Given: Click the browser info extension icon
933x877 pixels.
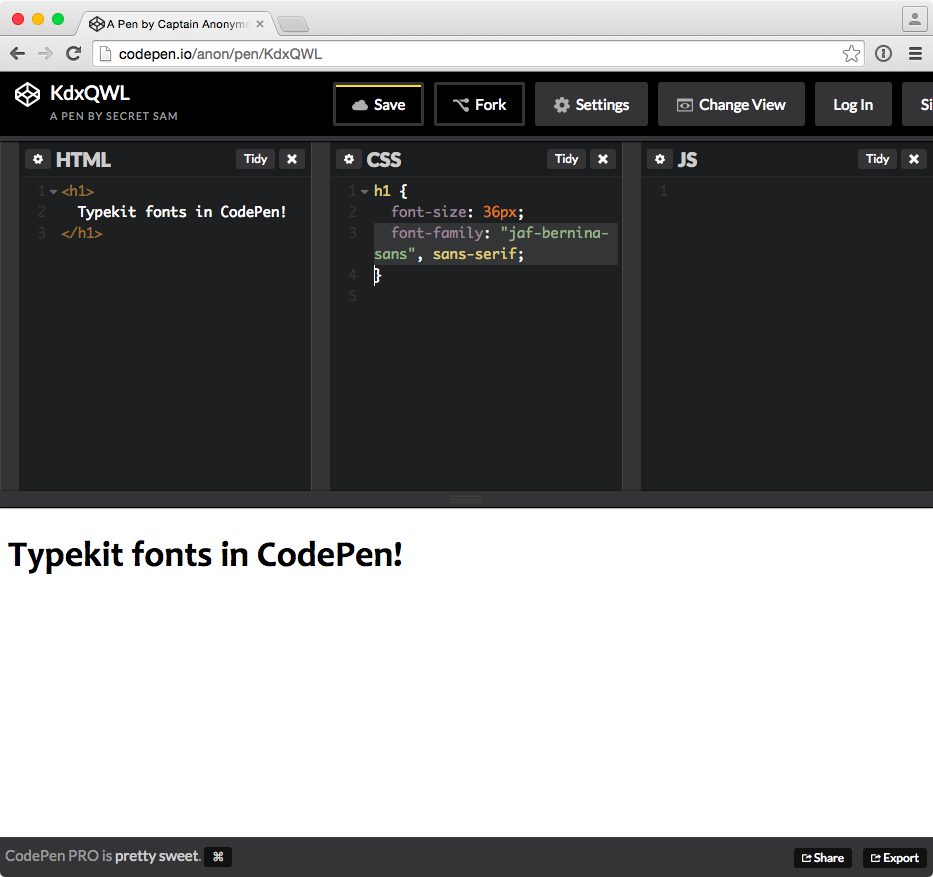Looking at the screenshot, I should click(883, 54).
